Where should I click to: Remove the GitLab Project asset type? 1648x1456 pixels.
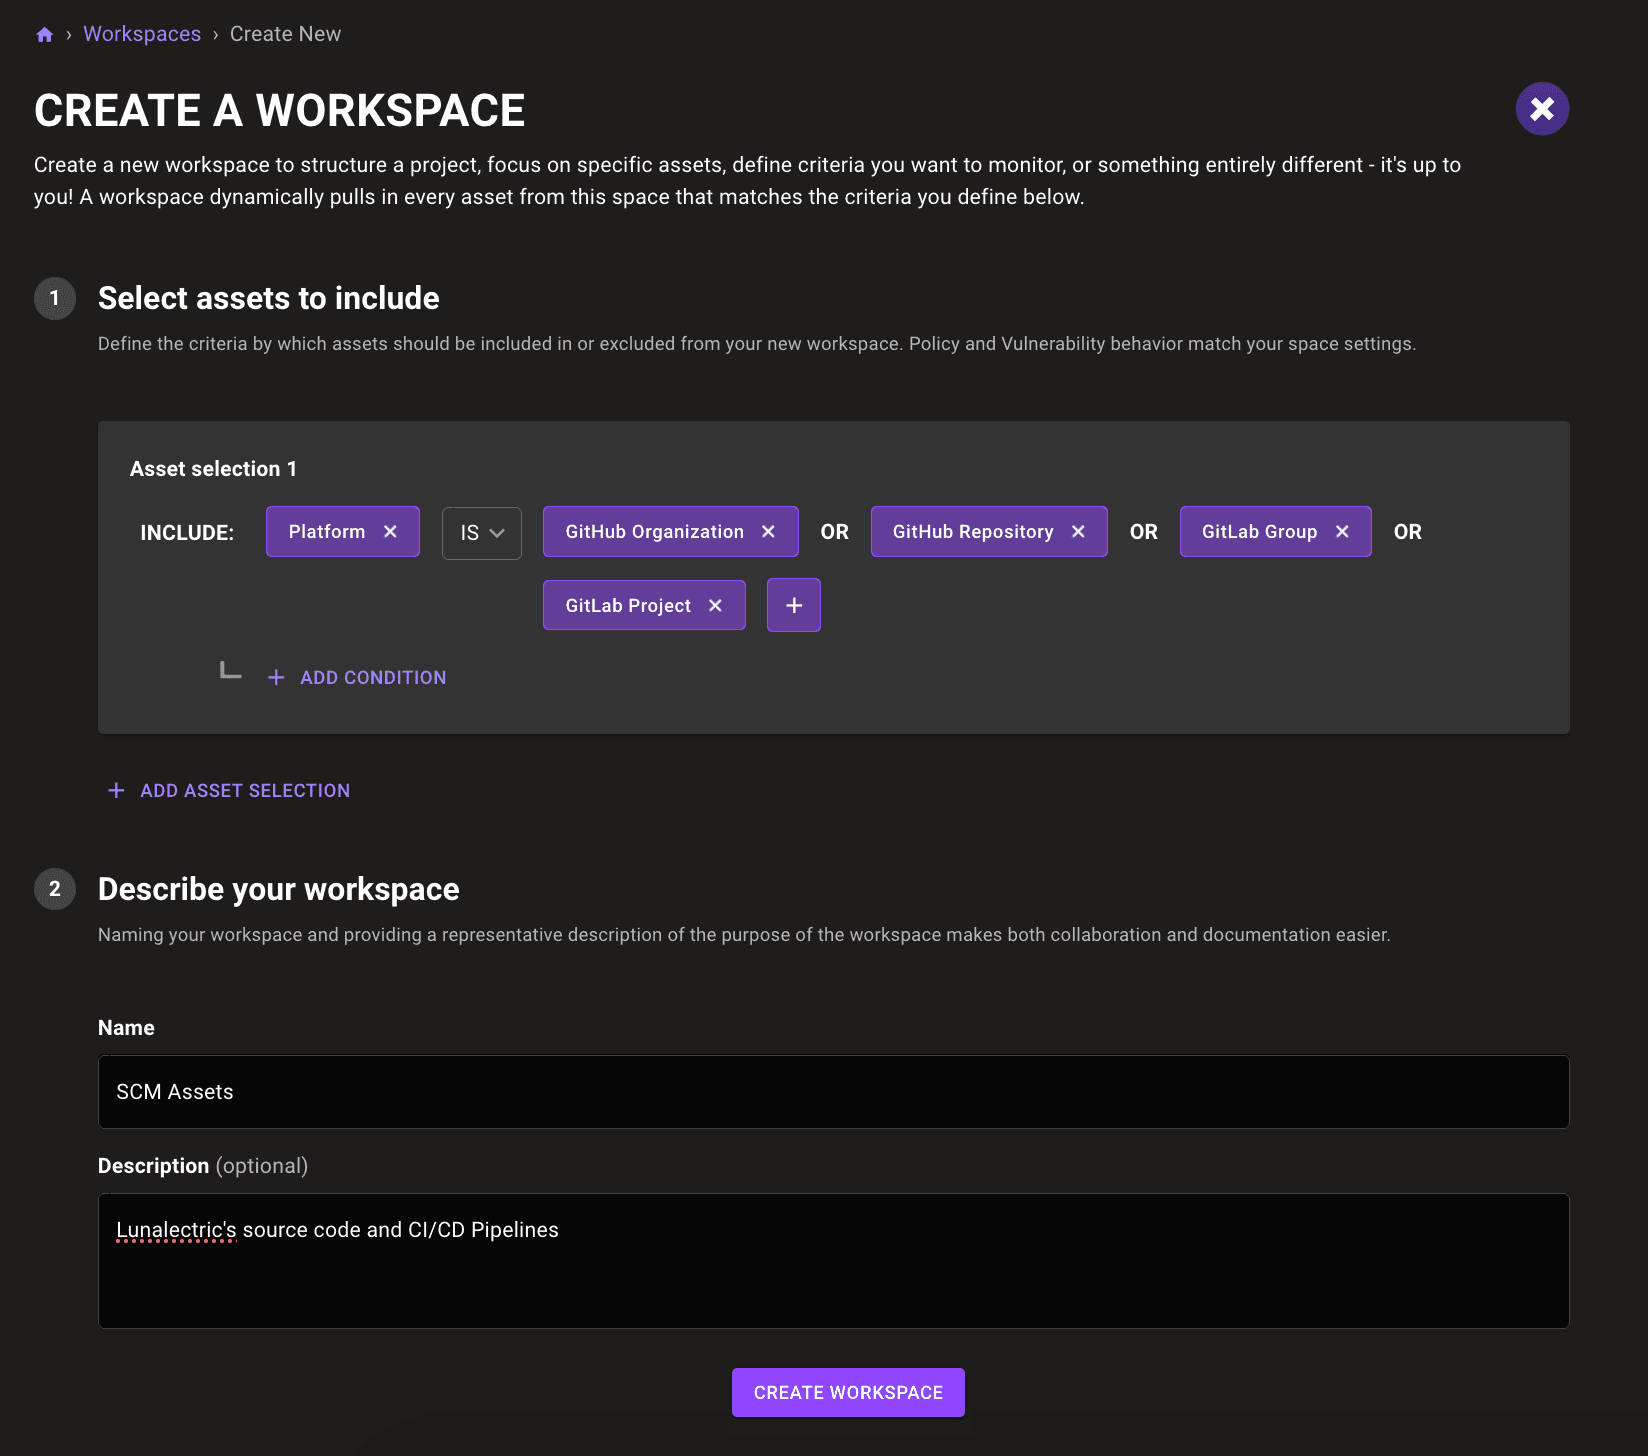pos(715,604)
